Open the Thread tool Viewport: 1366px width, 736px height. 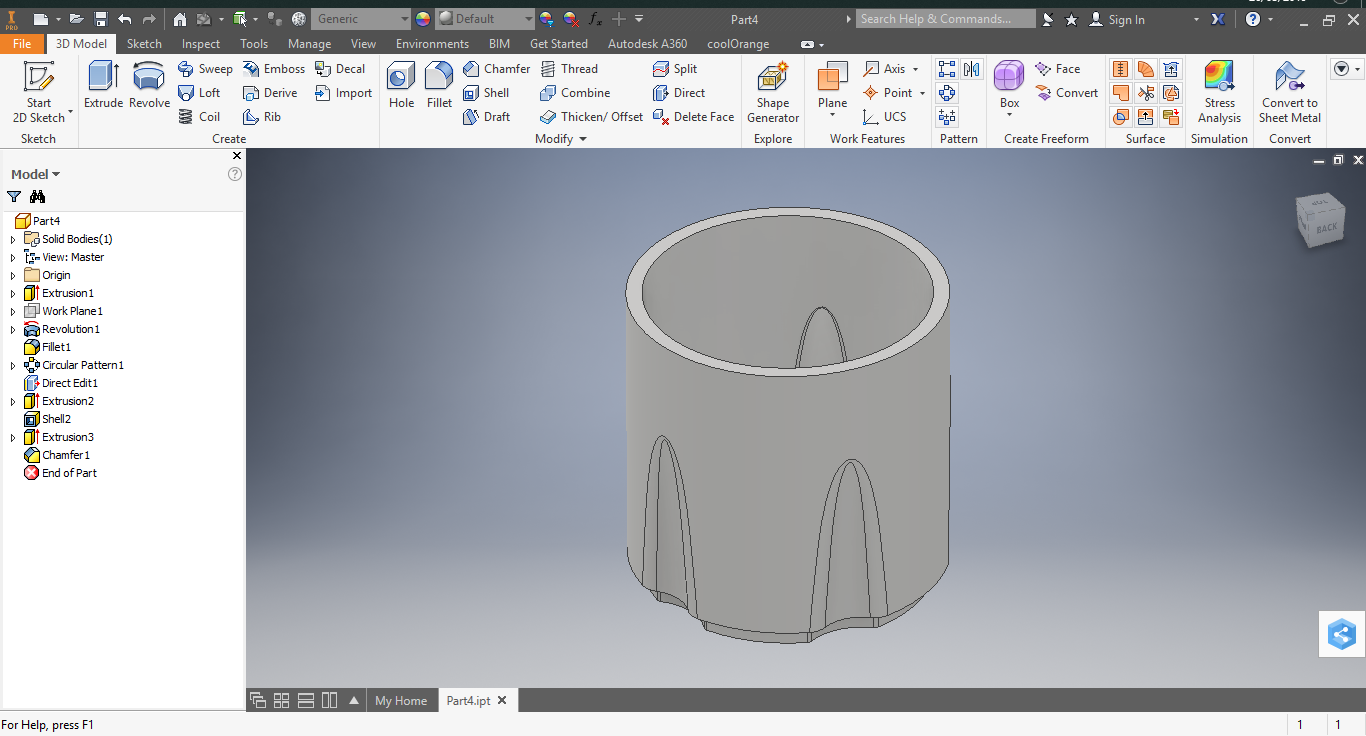[571, 68]
